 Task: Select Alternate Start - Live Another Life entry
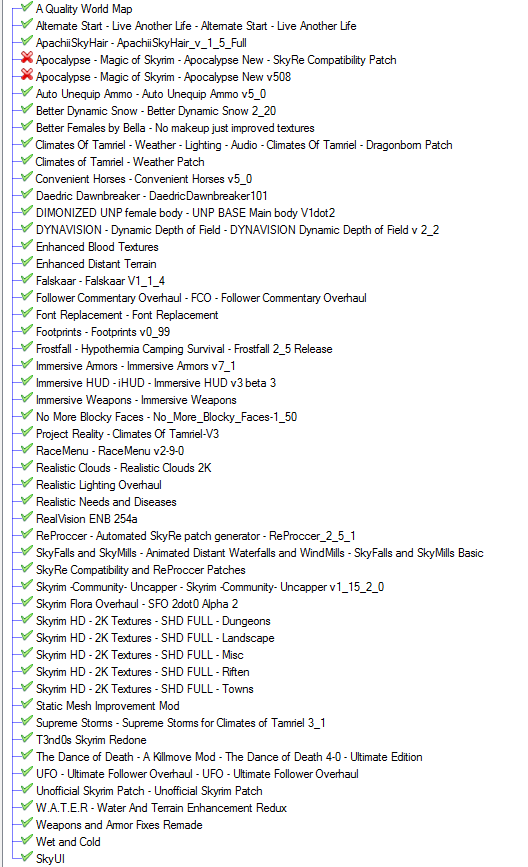click(196, 26)
